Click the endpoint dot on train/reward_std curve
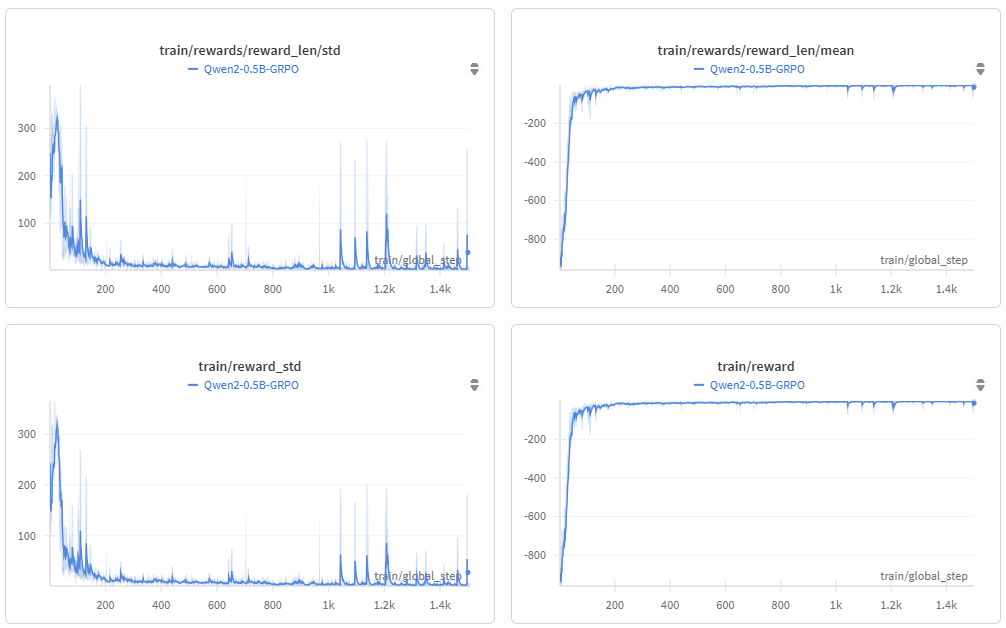This screenshot has height=628, width=1006. 468,572
